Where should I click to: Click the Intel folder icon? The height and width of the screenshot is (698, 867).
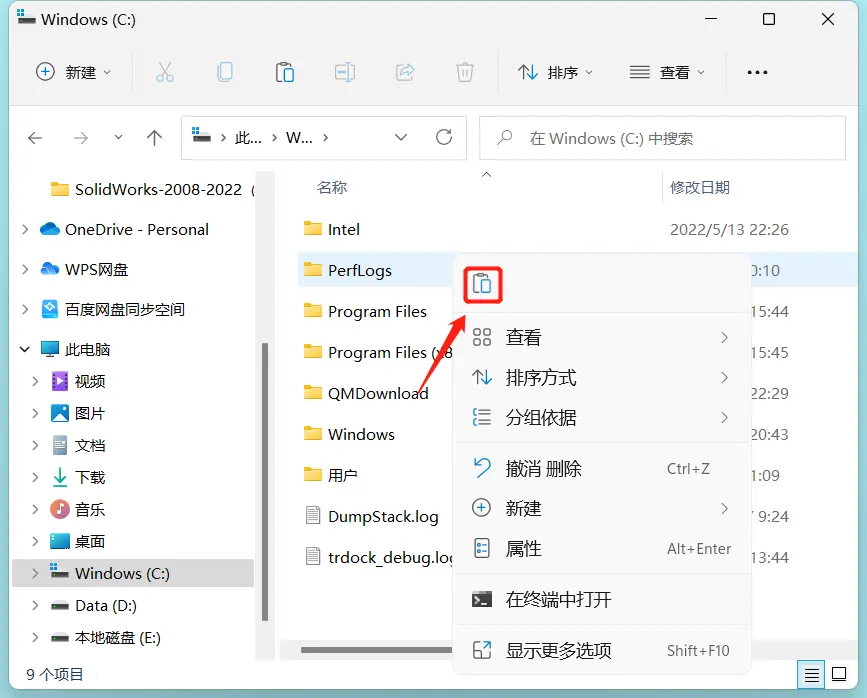[x=313, y=228]
